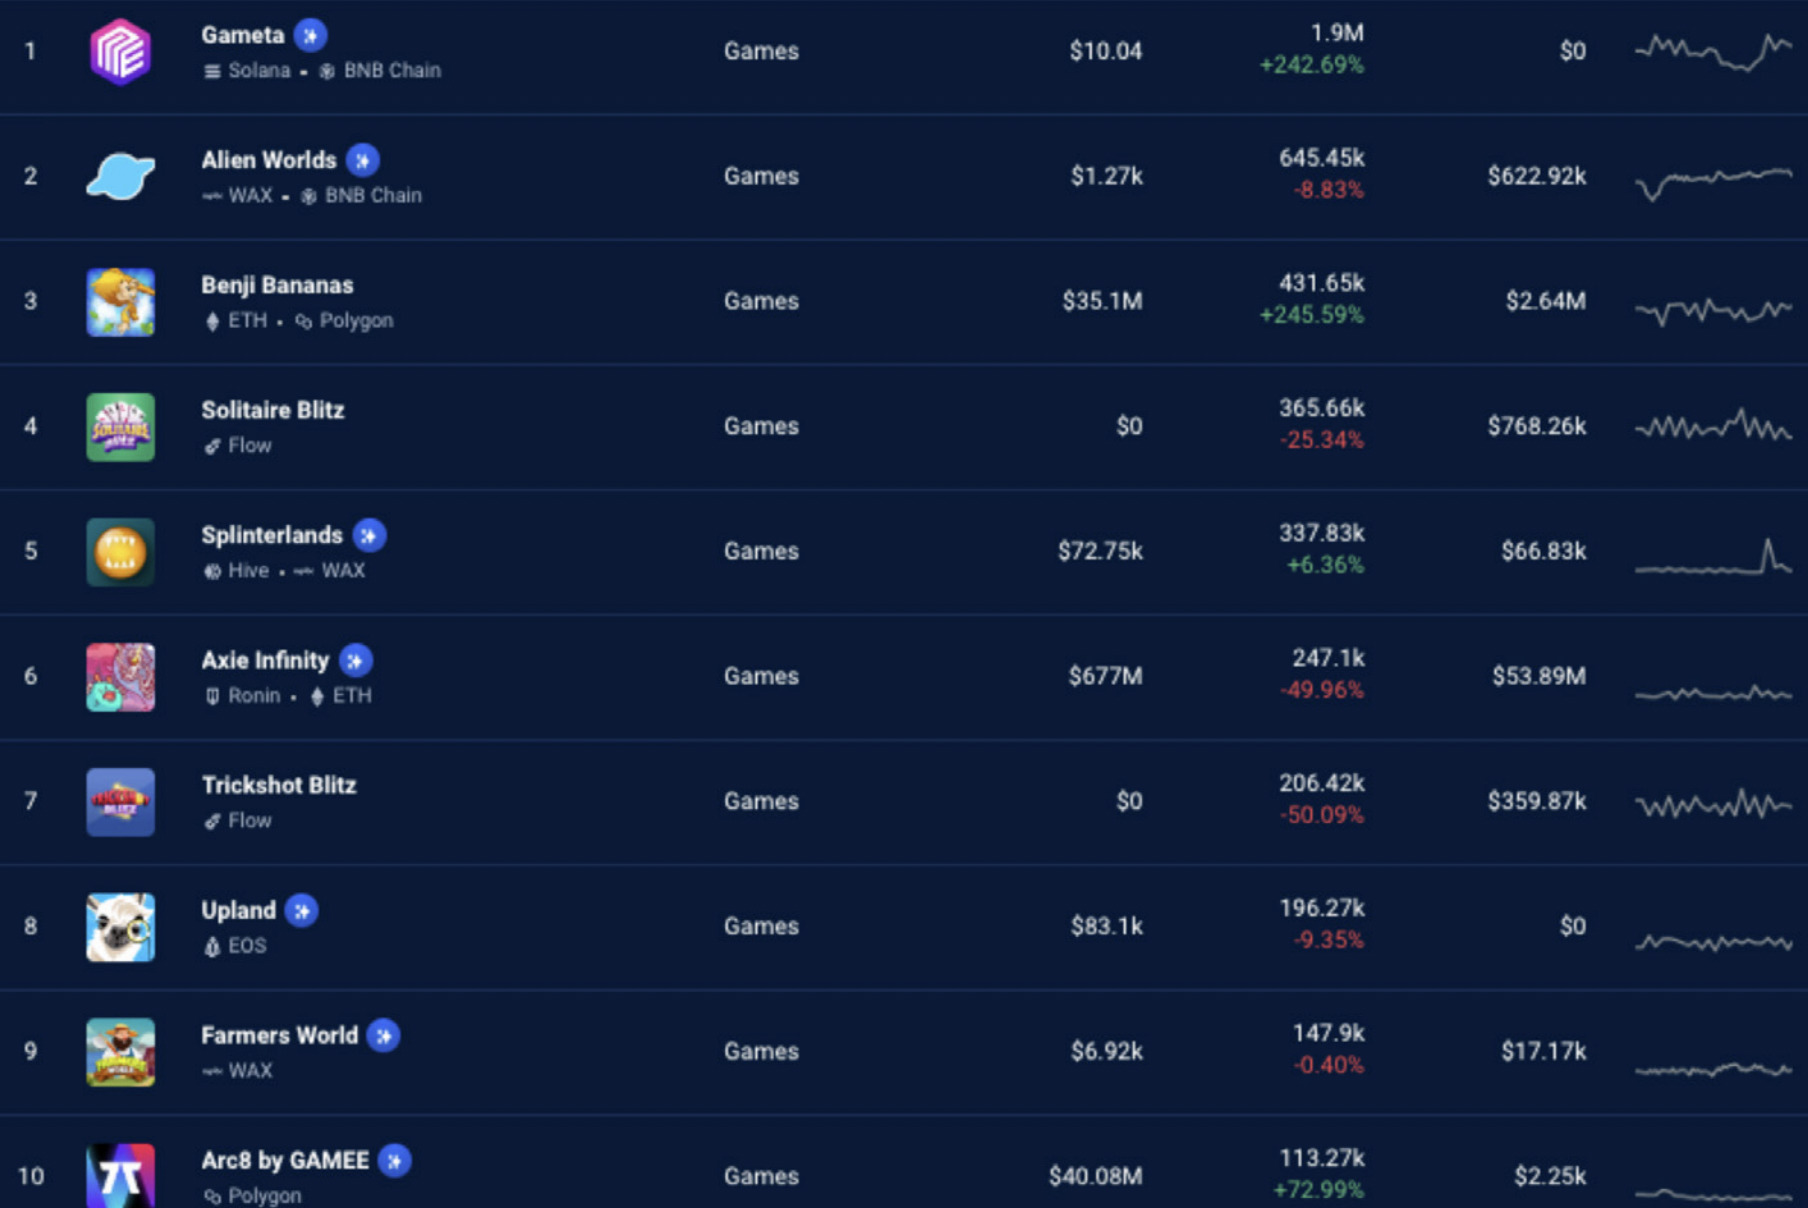Screen dimensions: 1808x1208
Task: Open the Splinterlands orange monster logo
Action: tap(120, 552)
